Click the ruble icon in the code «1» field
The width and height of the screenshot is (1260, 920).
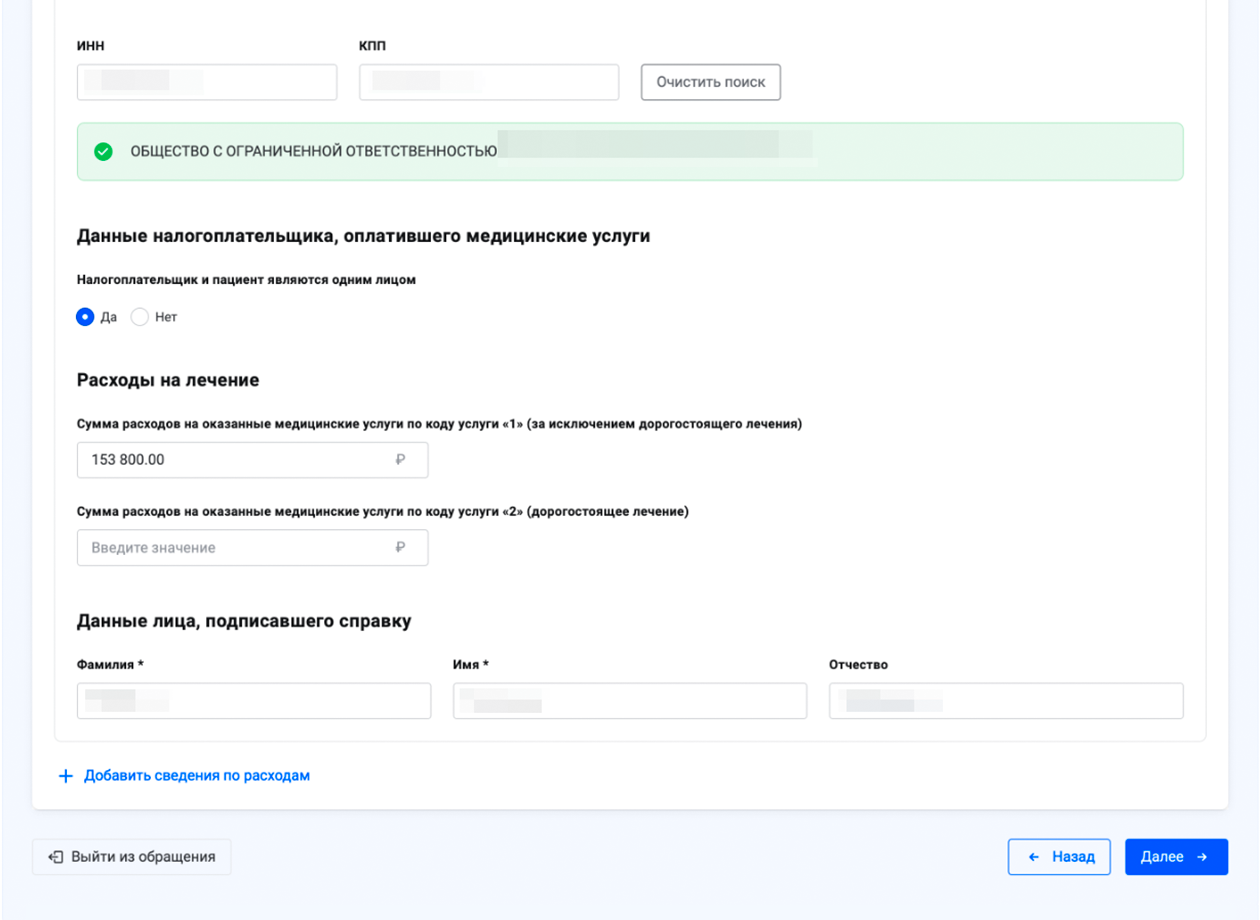pos(400,460)
